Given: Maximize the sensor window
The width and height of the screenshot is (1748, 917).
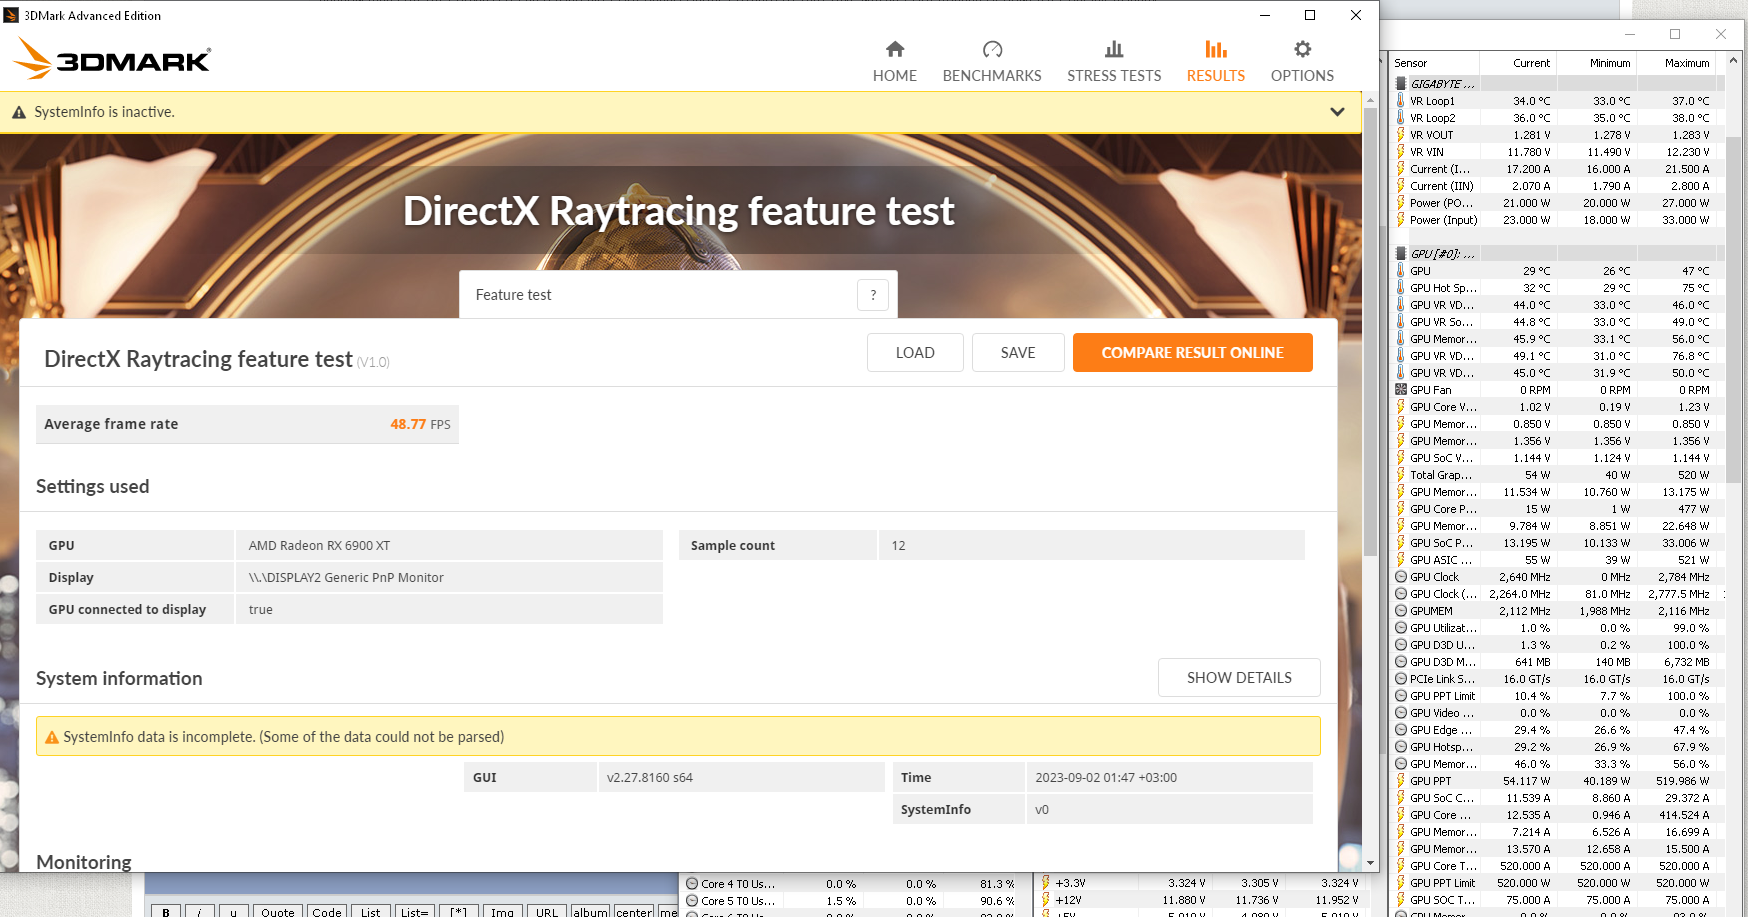Looking at the screenshot, I should coord(1675,34).
